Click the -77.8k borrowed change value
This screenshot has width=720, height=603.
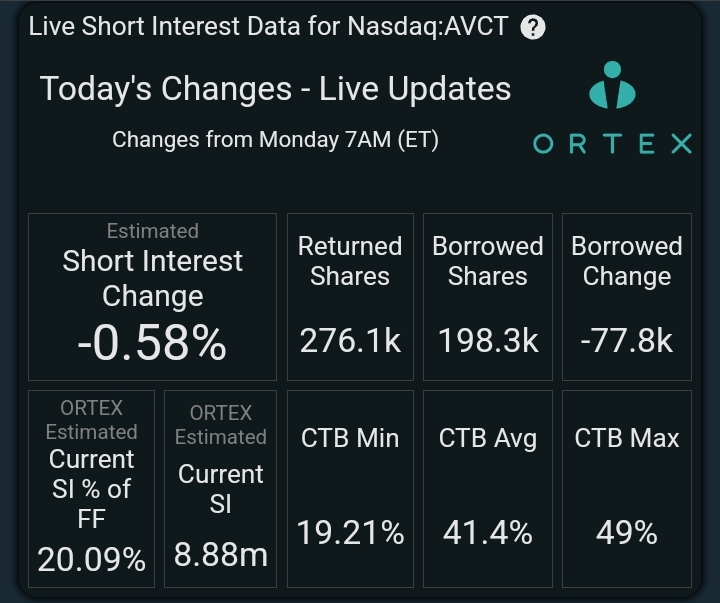pos(626,342)
